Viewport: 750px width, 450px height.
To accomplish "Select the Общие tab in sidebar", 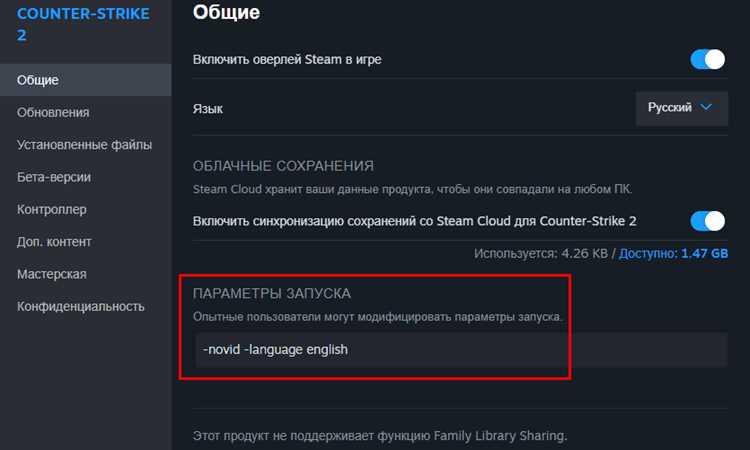I will pos(86,80).
